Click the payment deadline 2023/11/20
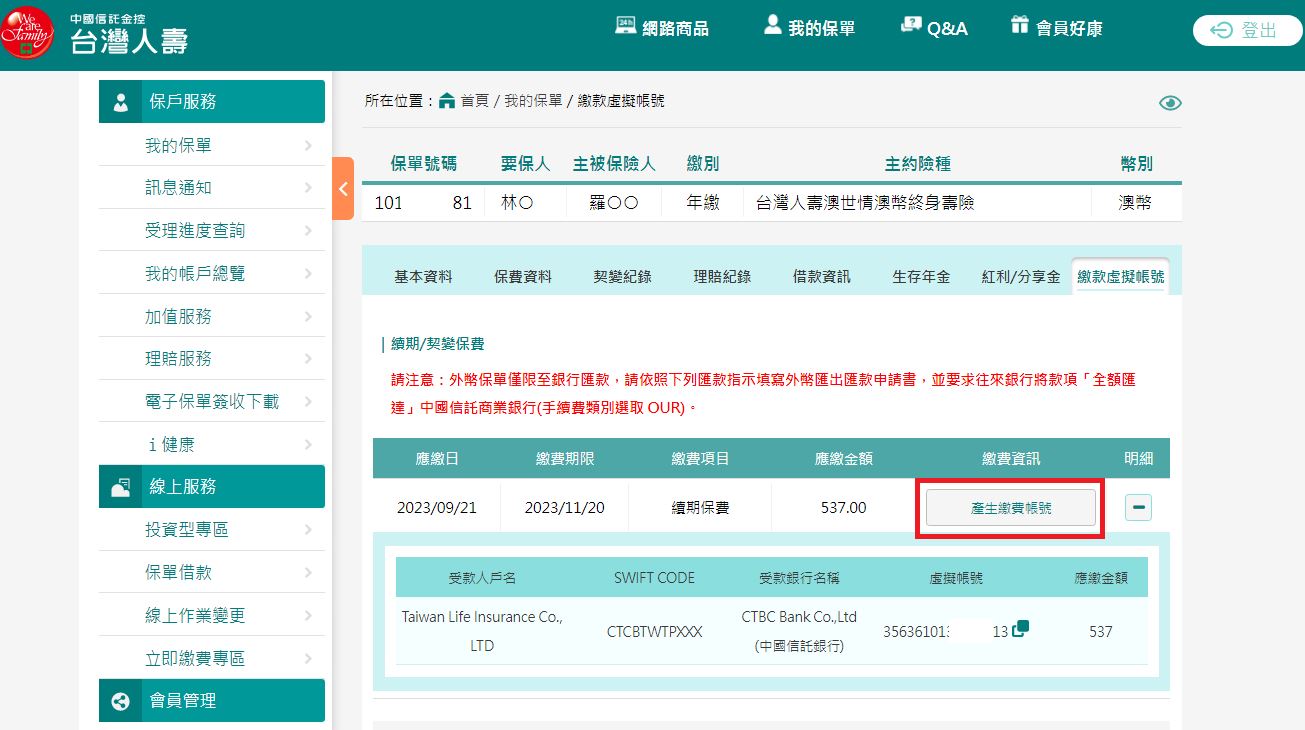 coord(565,508)
